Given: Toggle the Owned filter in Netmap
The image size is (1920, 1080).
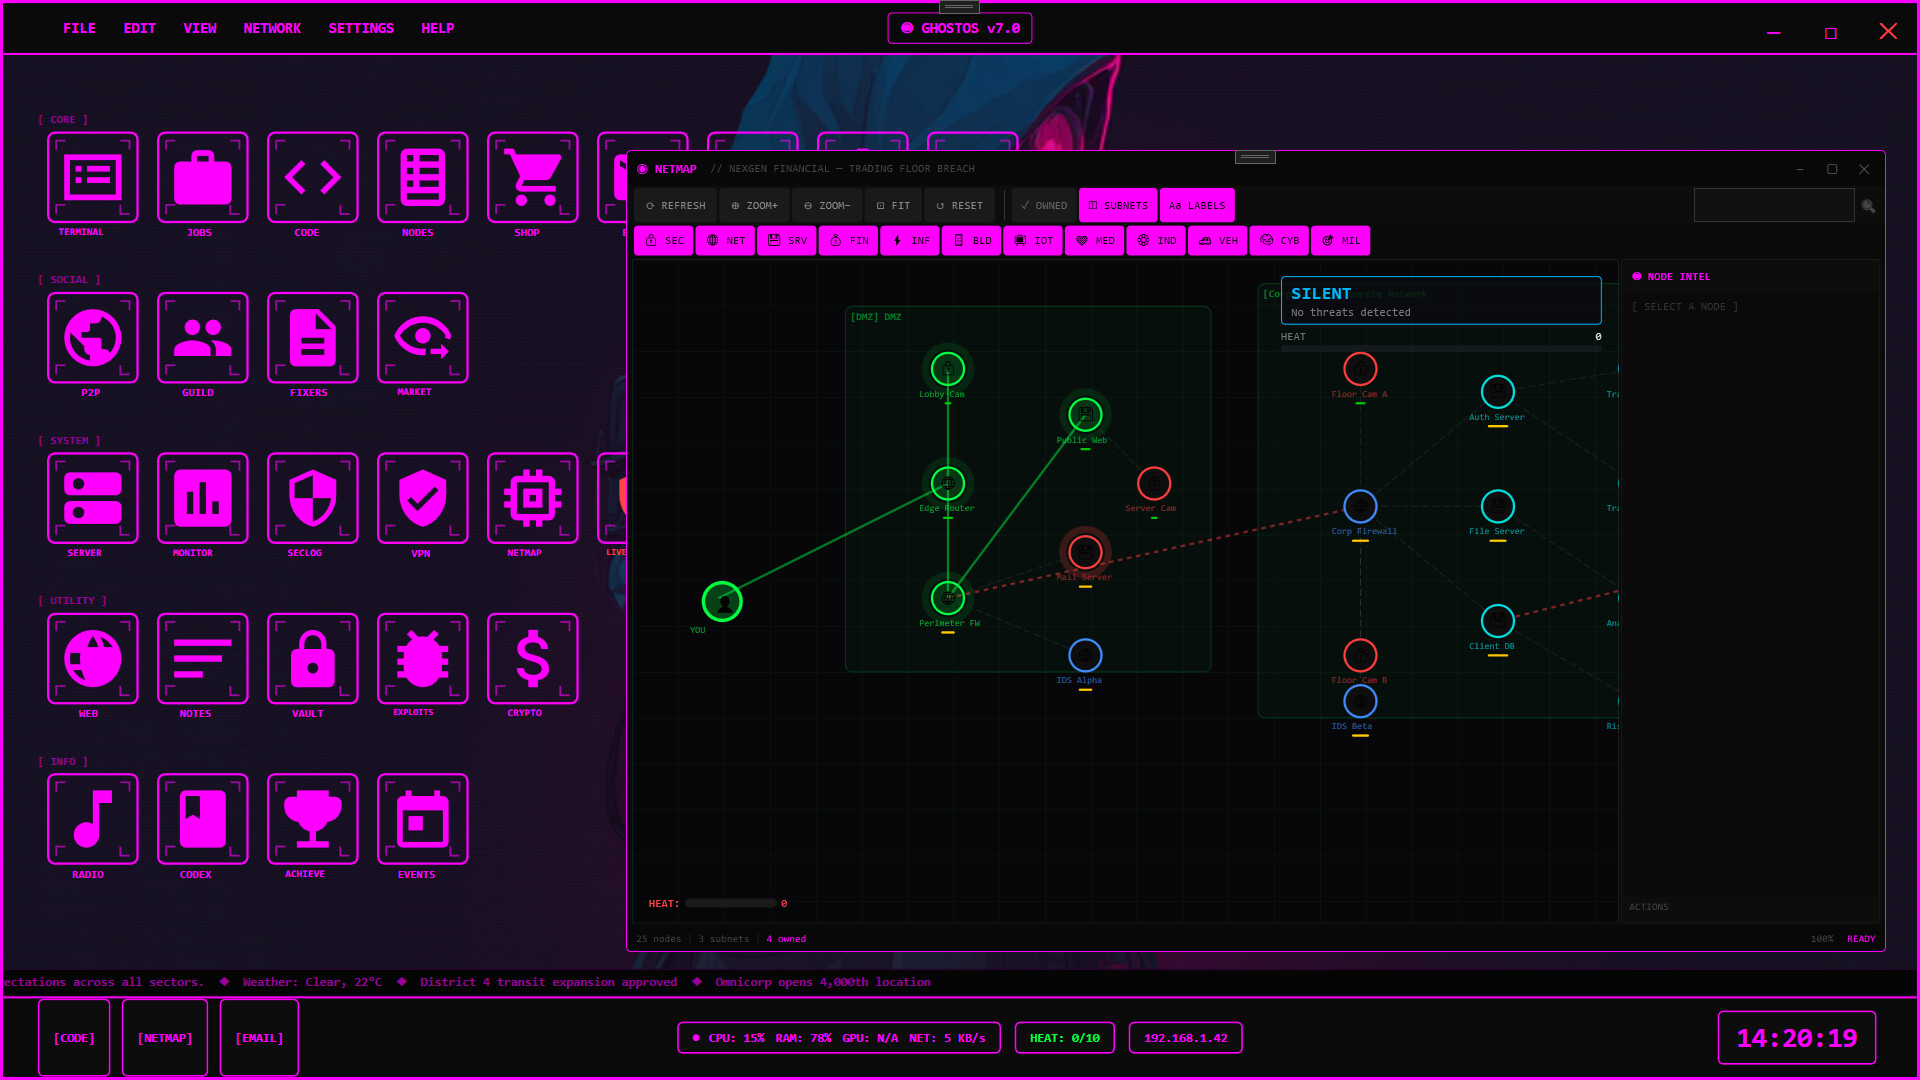Looking at the screenshot, I should 1044,206.
